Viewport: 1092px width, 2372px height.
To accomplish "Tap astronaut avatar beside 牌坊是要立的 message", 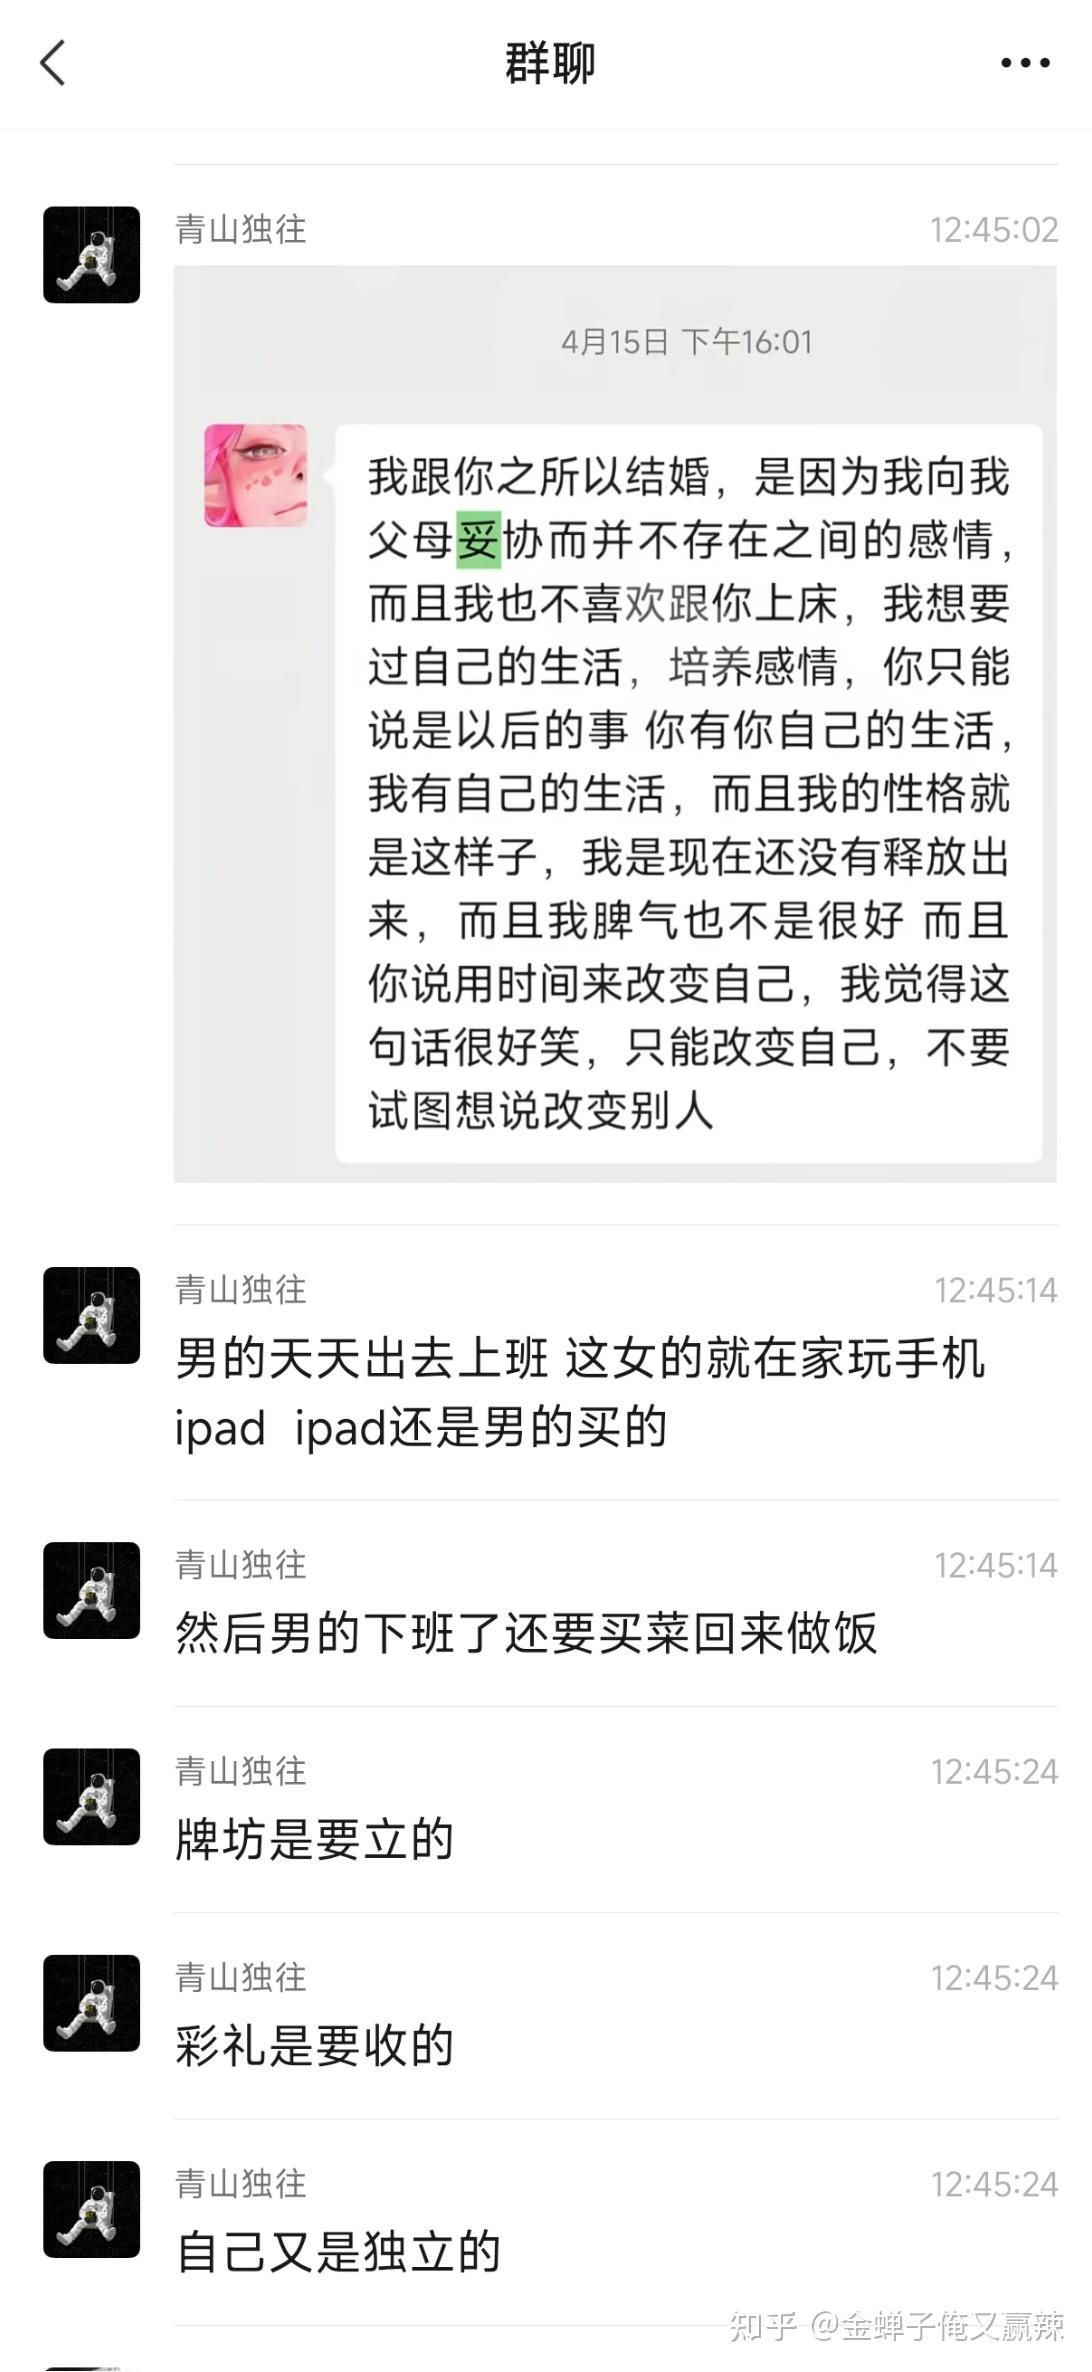I will pyautogui.click(x=91, y=1796).
